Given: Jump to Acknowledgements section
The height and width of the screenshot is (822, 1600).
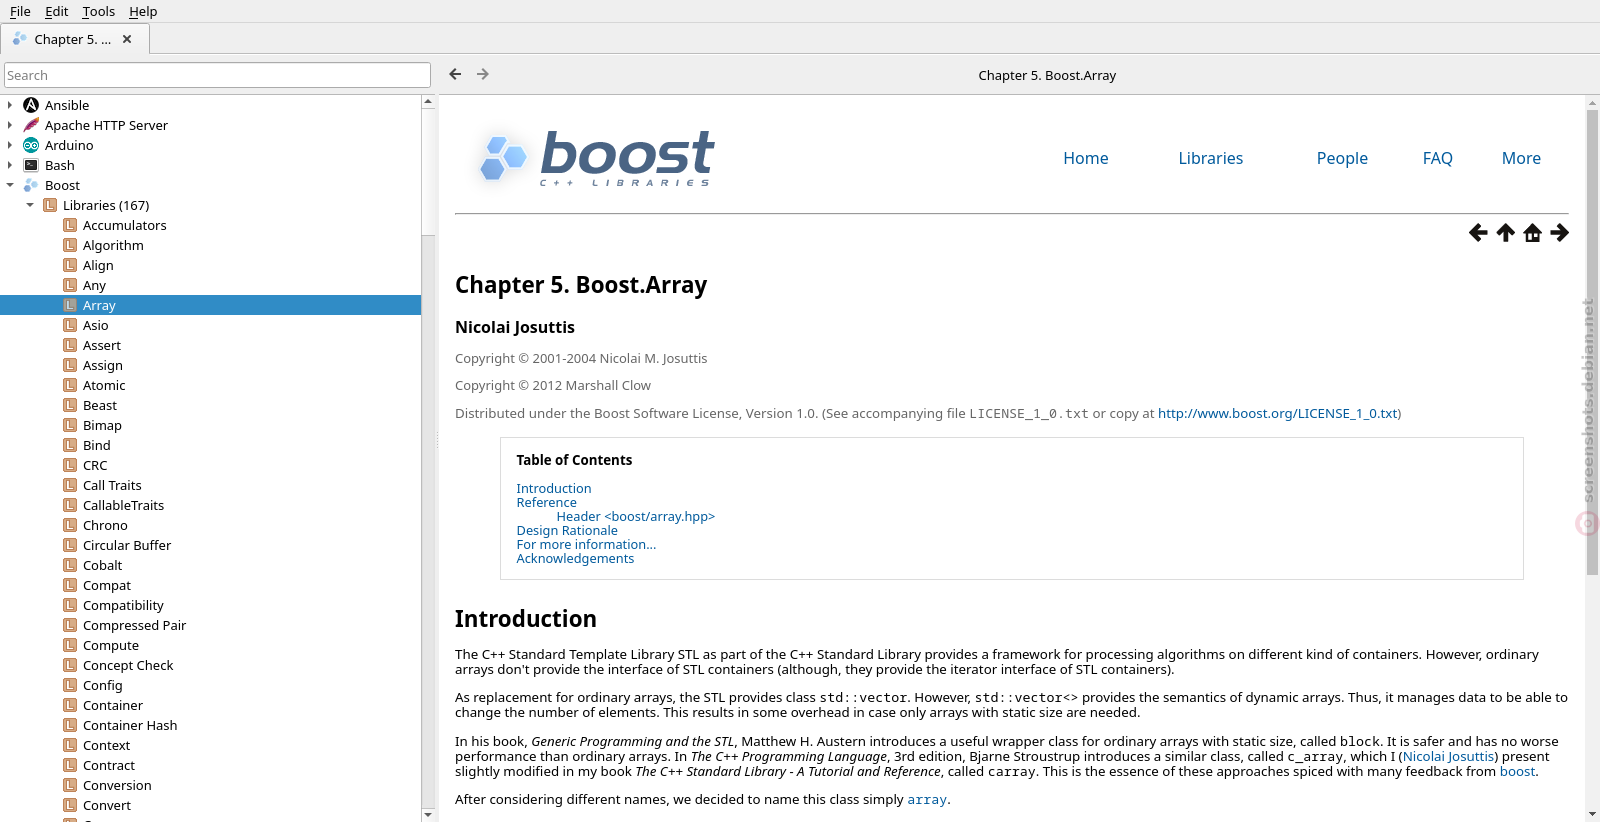Looking at the screenshot, I should click(x=575, y=558).
